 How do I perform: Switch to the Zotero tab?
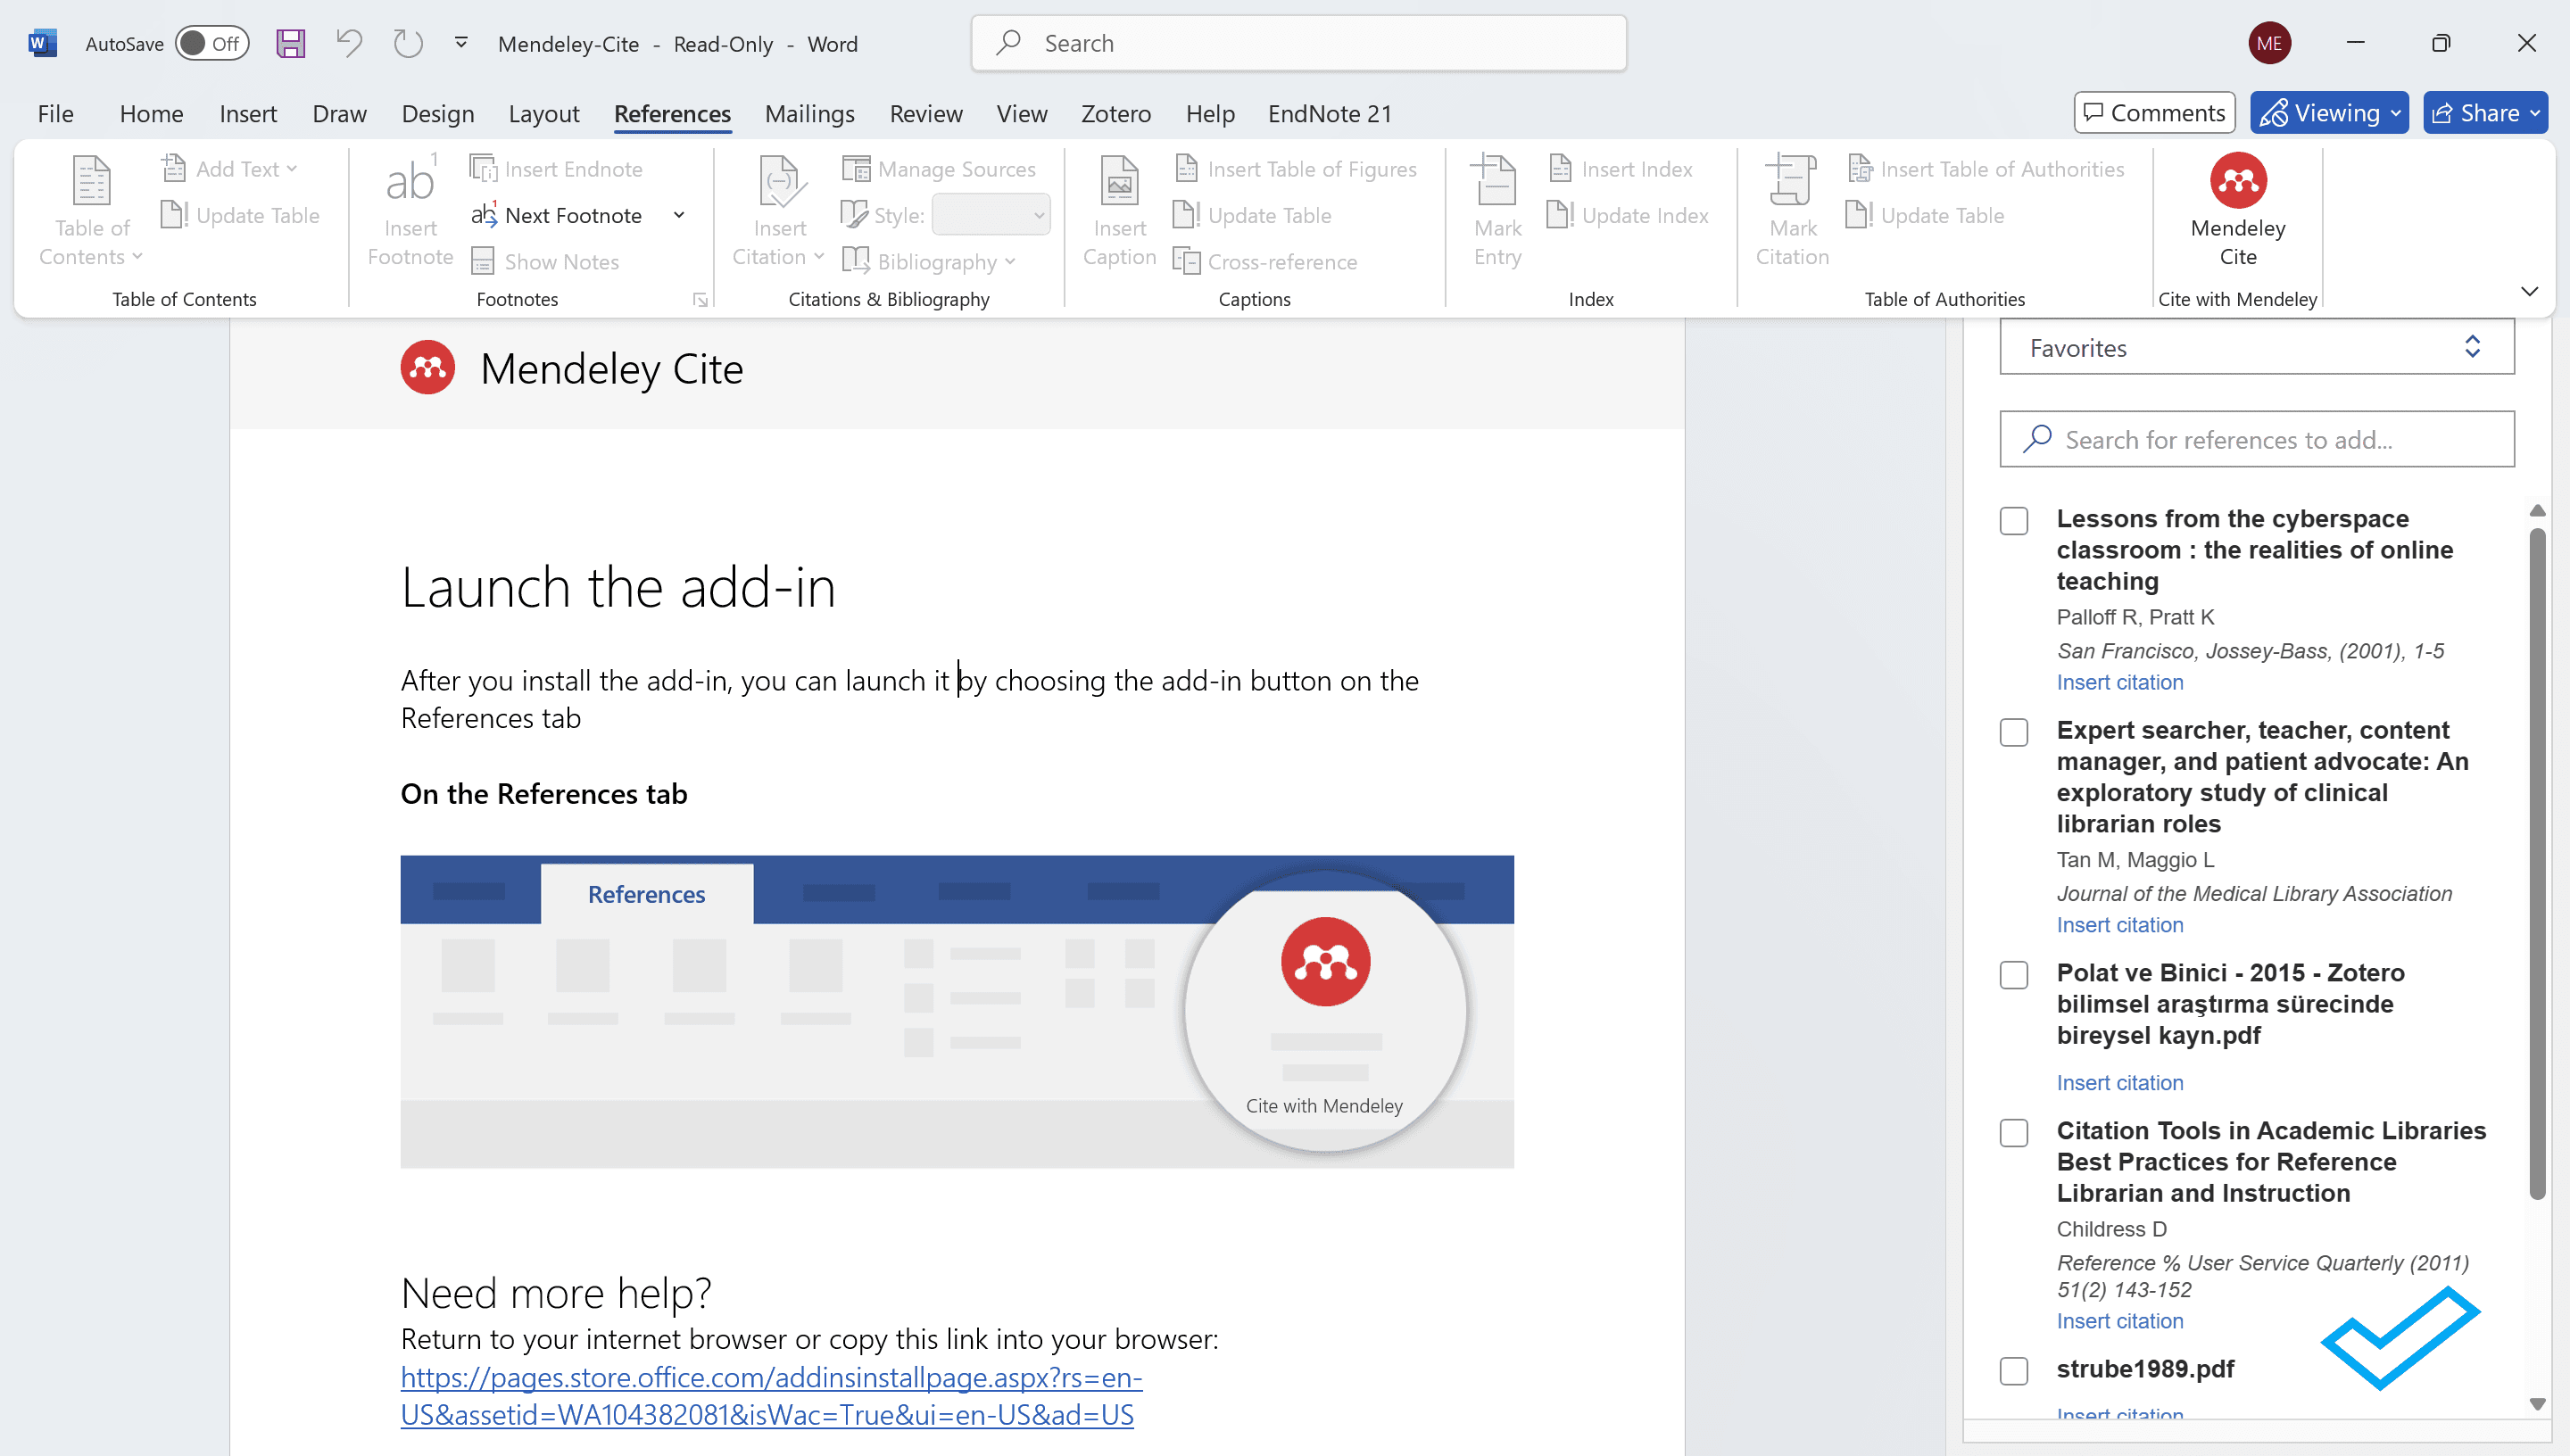[x=1116, y=114]
